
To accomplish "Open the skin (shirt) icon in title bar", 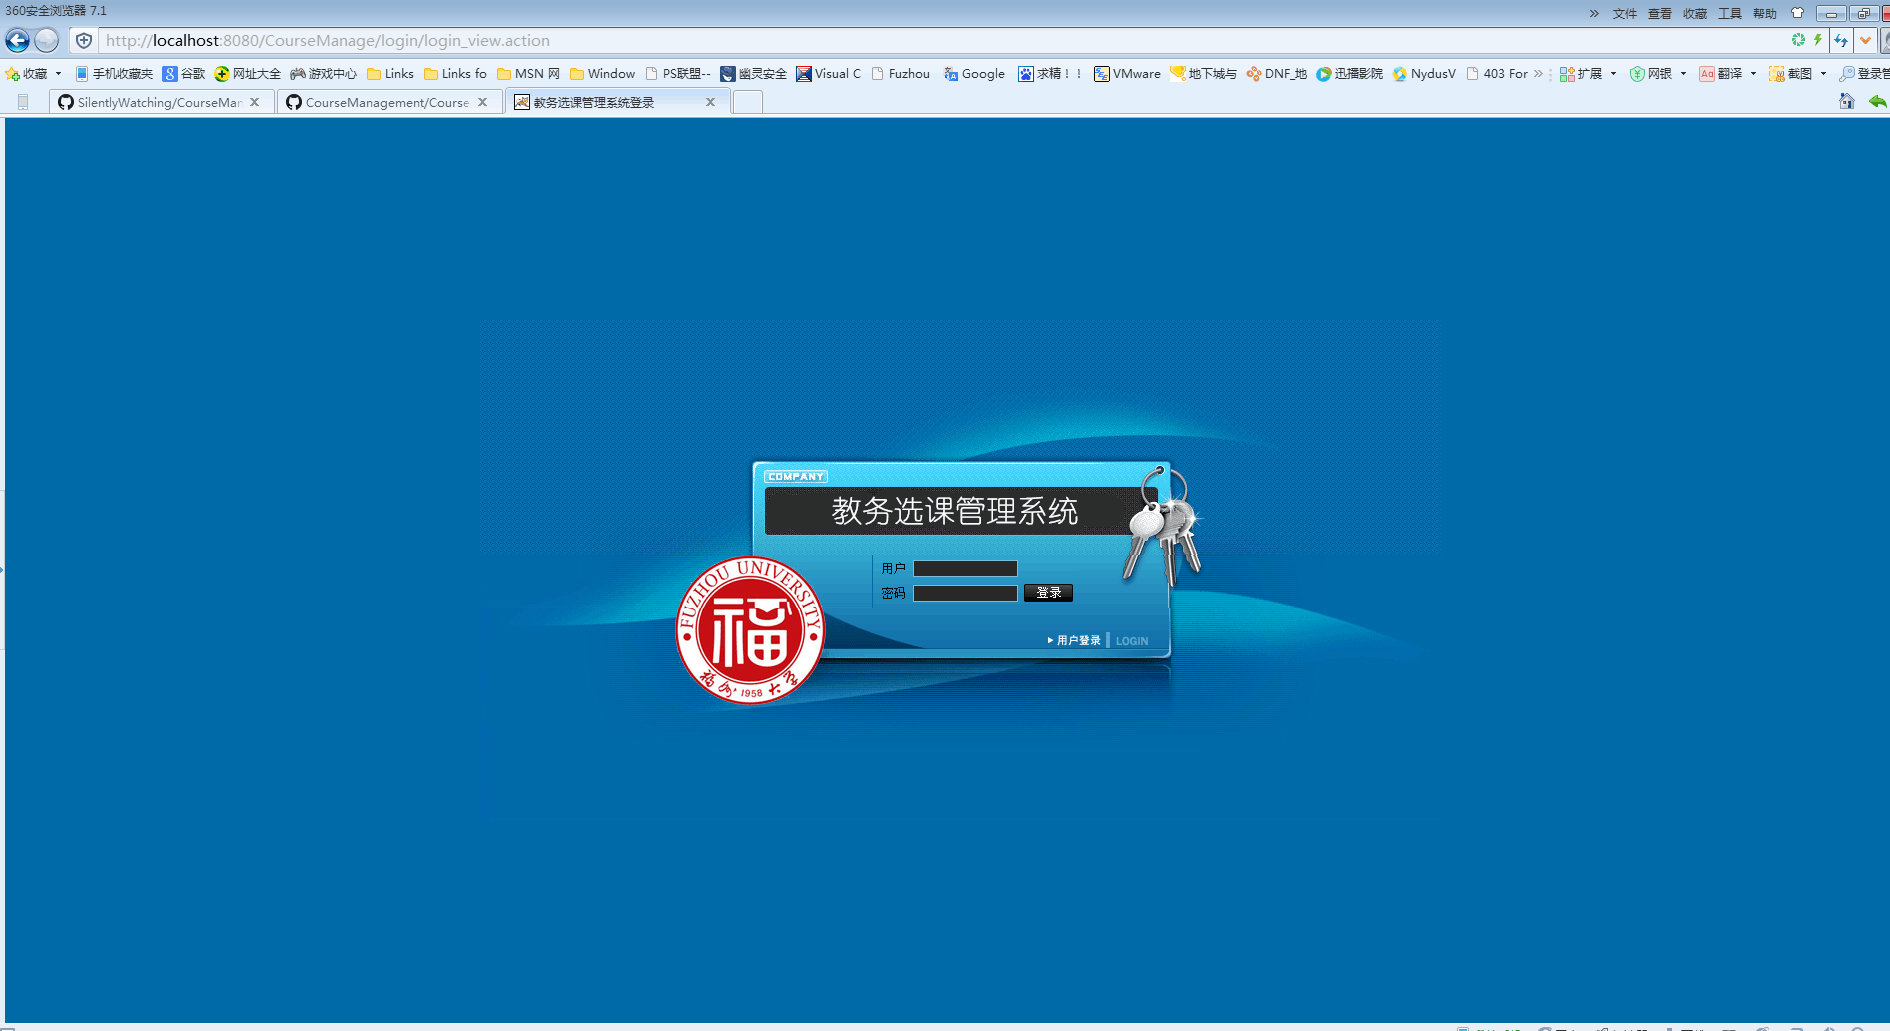I will [x=1797, y=13].
